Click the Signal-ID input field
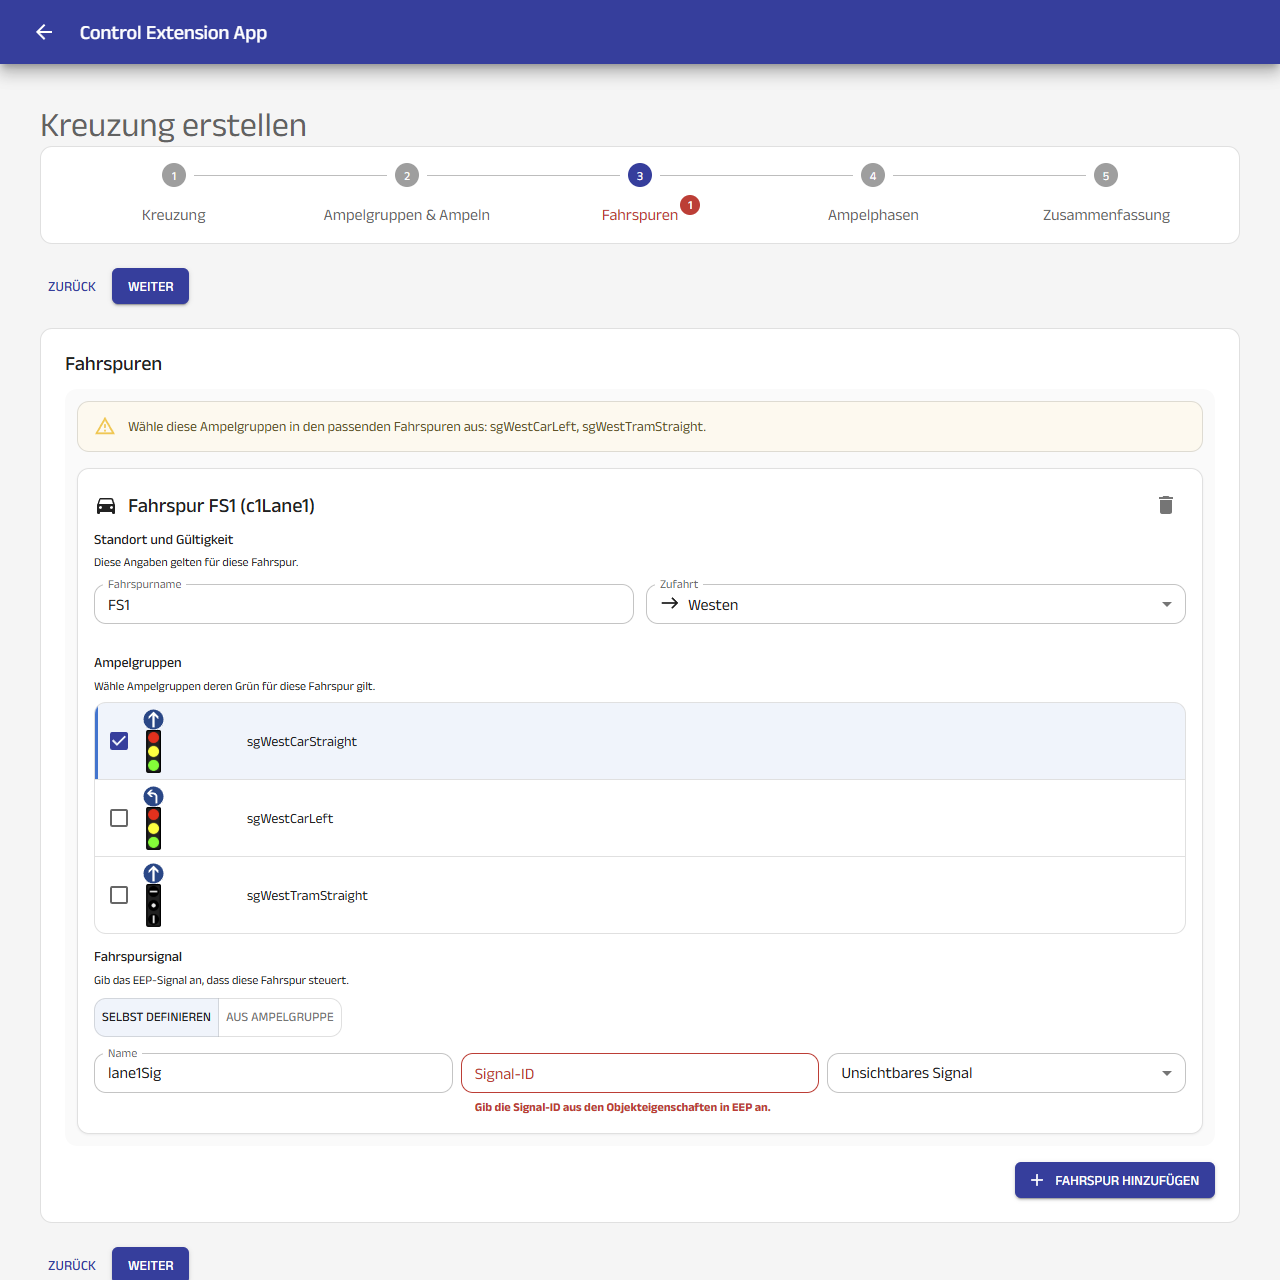Screen dimensions: 1280x1280 640,1073
